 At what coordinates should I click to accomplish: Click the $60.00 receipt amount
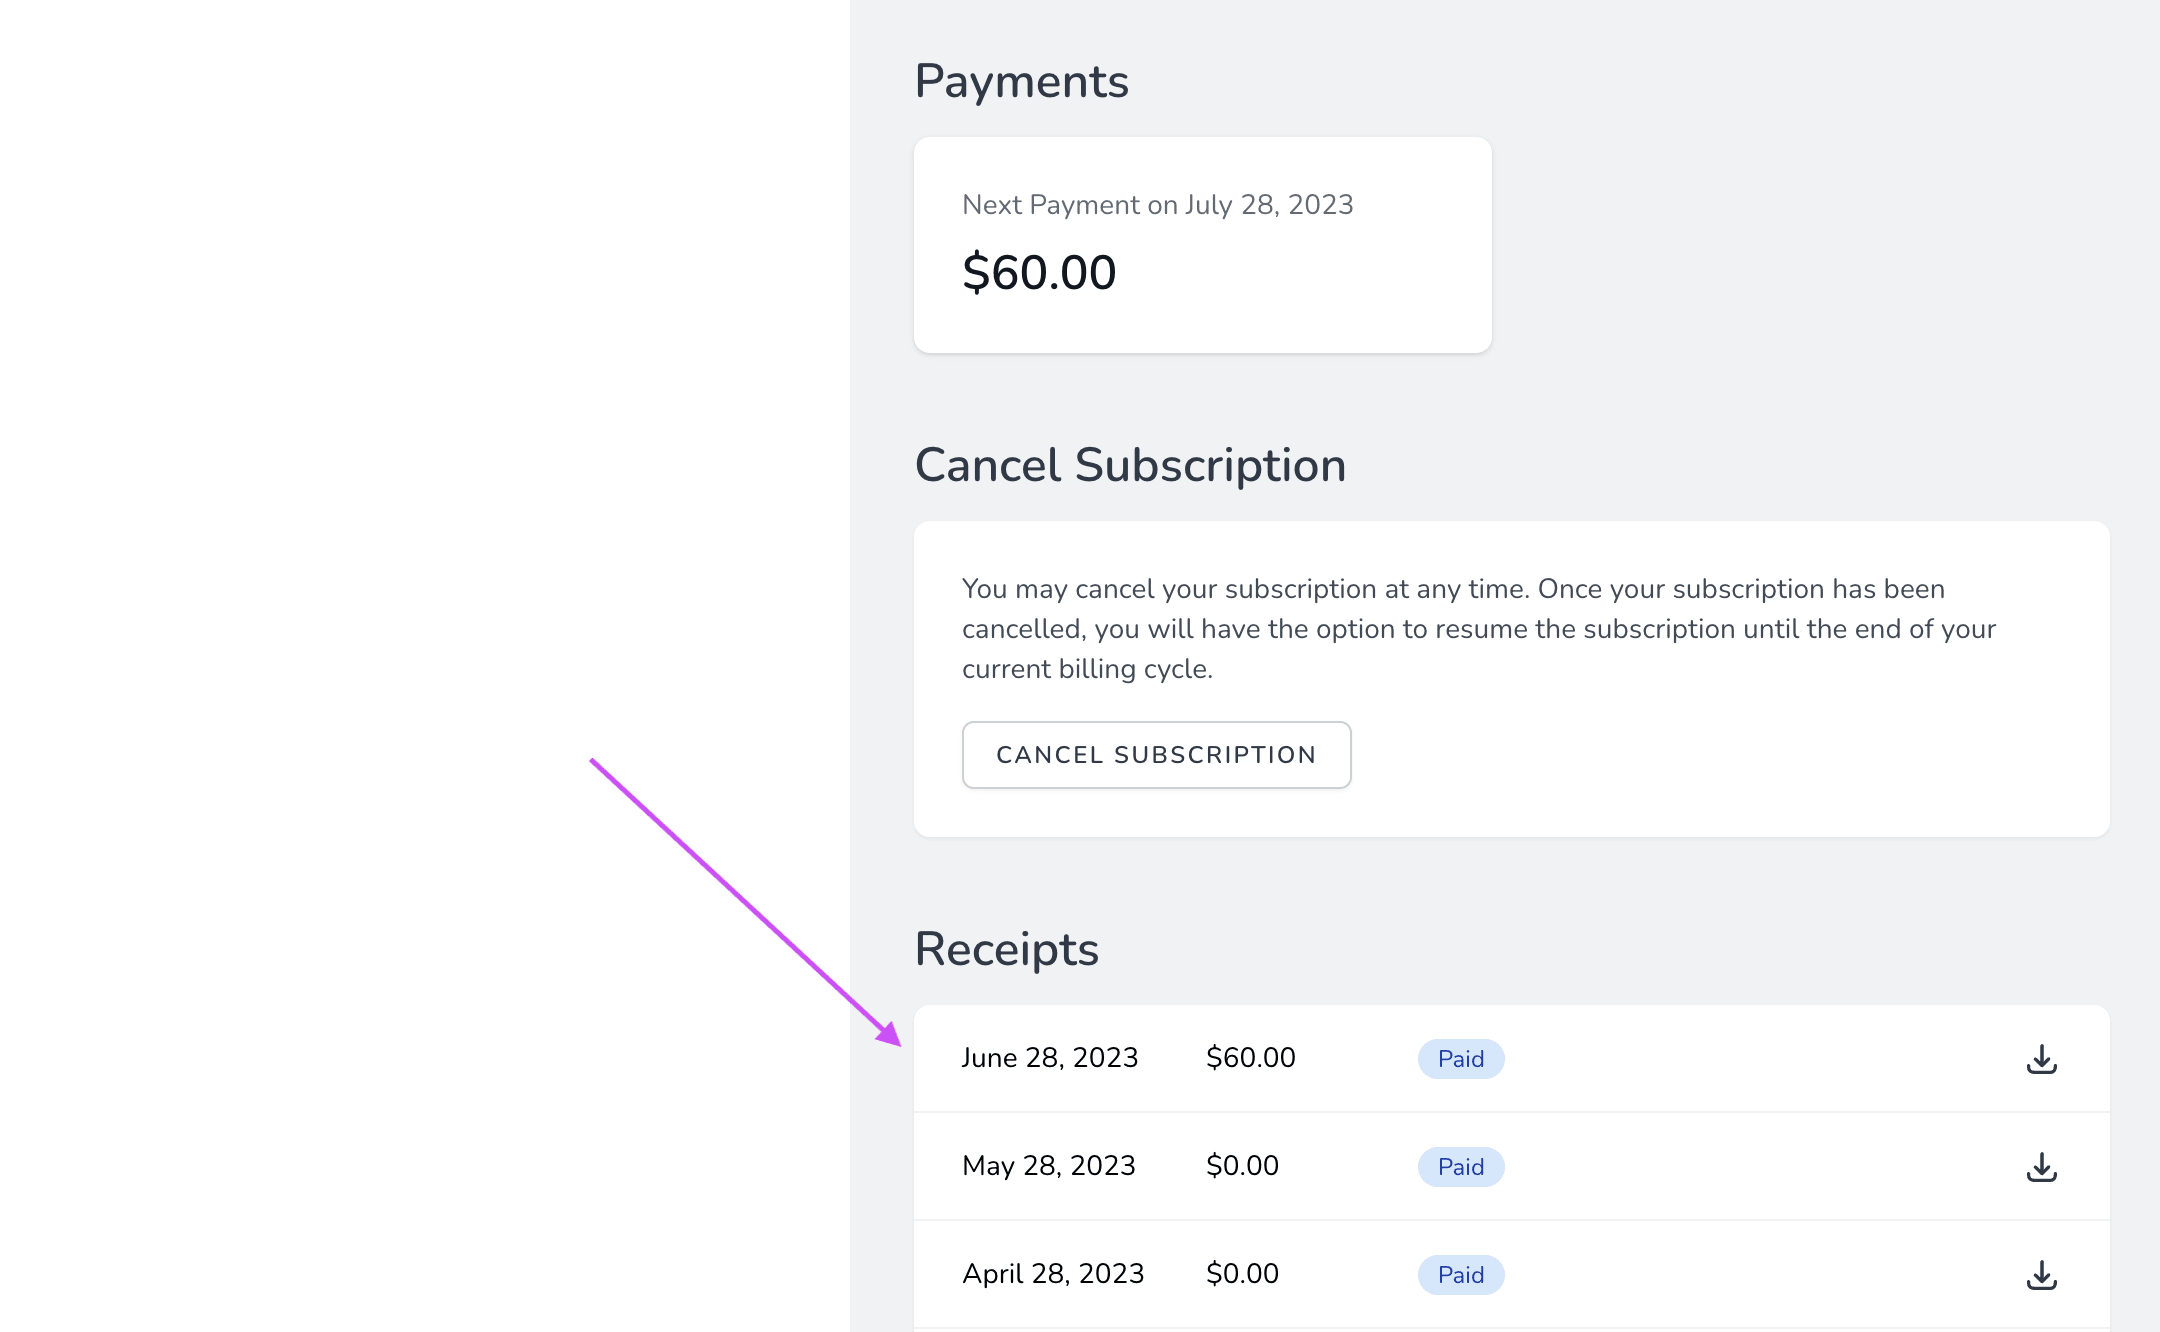tap(1251, 1058)
